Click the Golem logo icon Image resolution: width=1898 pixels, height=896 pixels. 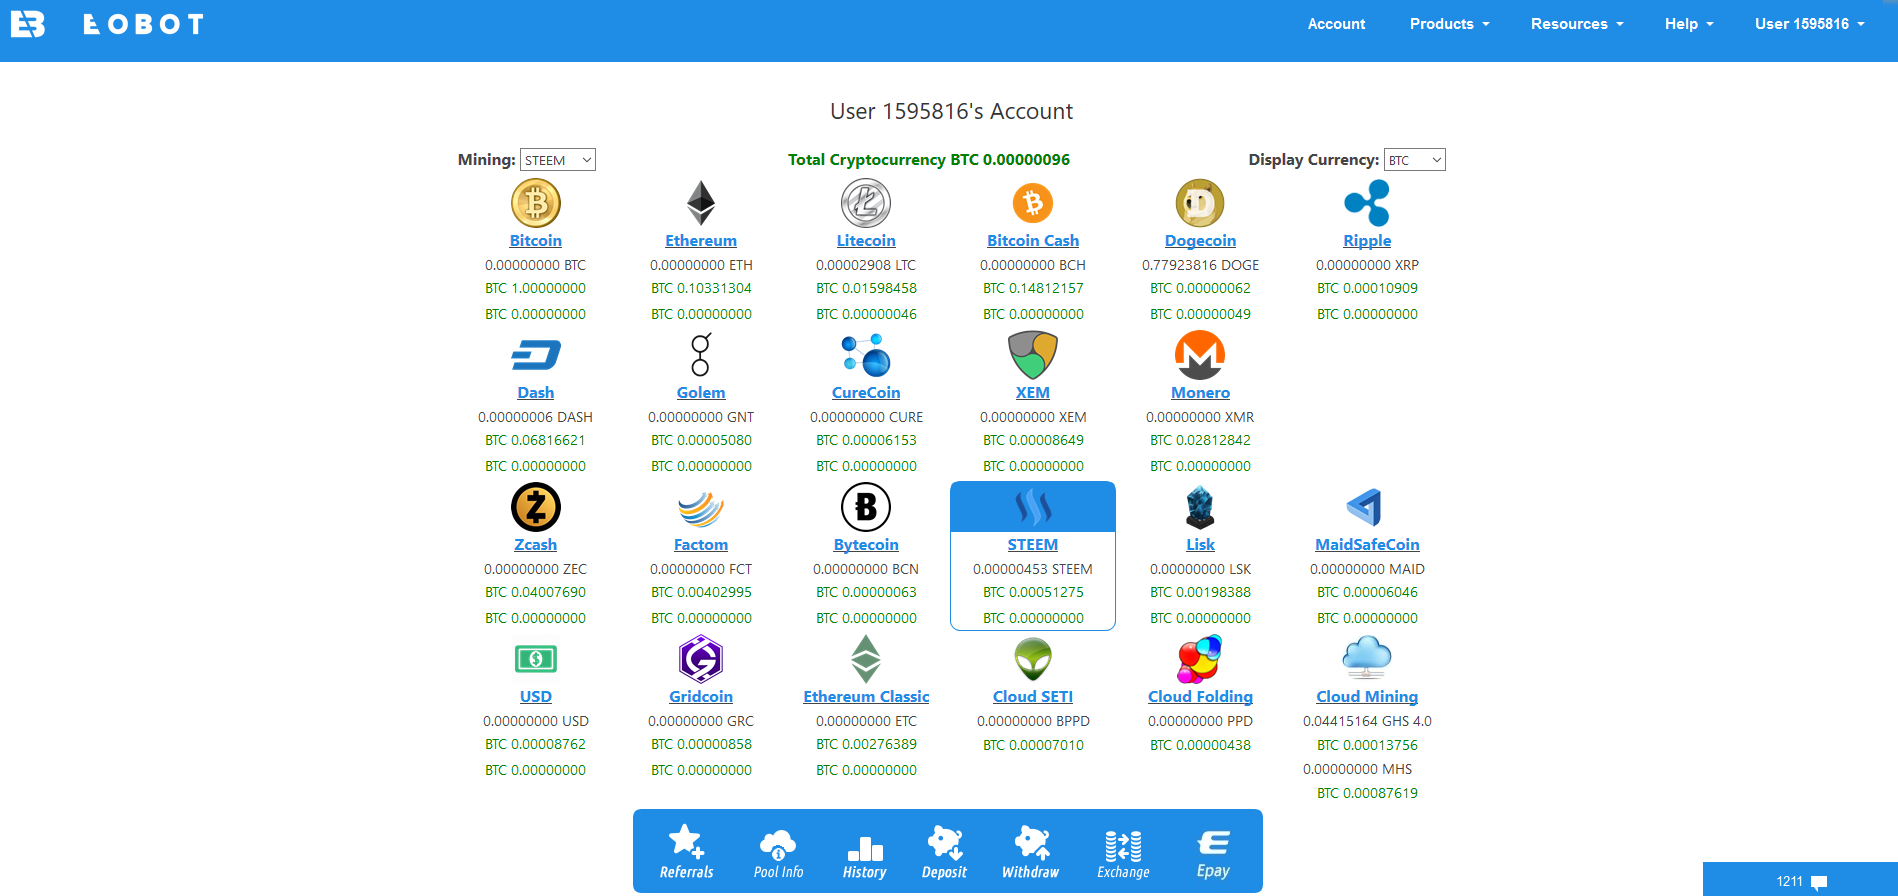[701, 355]
